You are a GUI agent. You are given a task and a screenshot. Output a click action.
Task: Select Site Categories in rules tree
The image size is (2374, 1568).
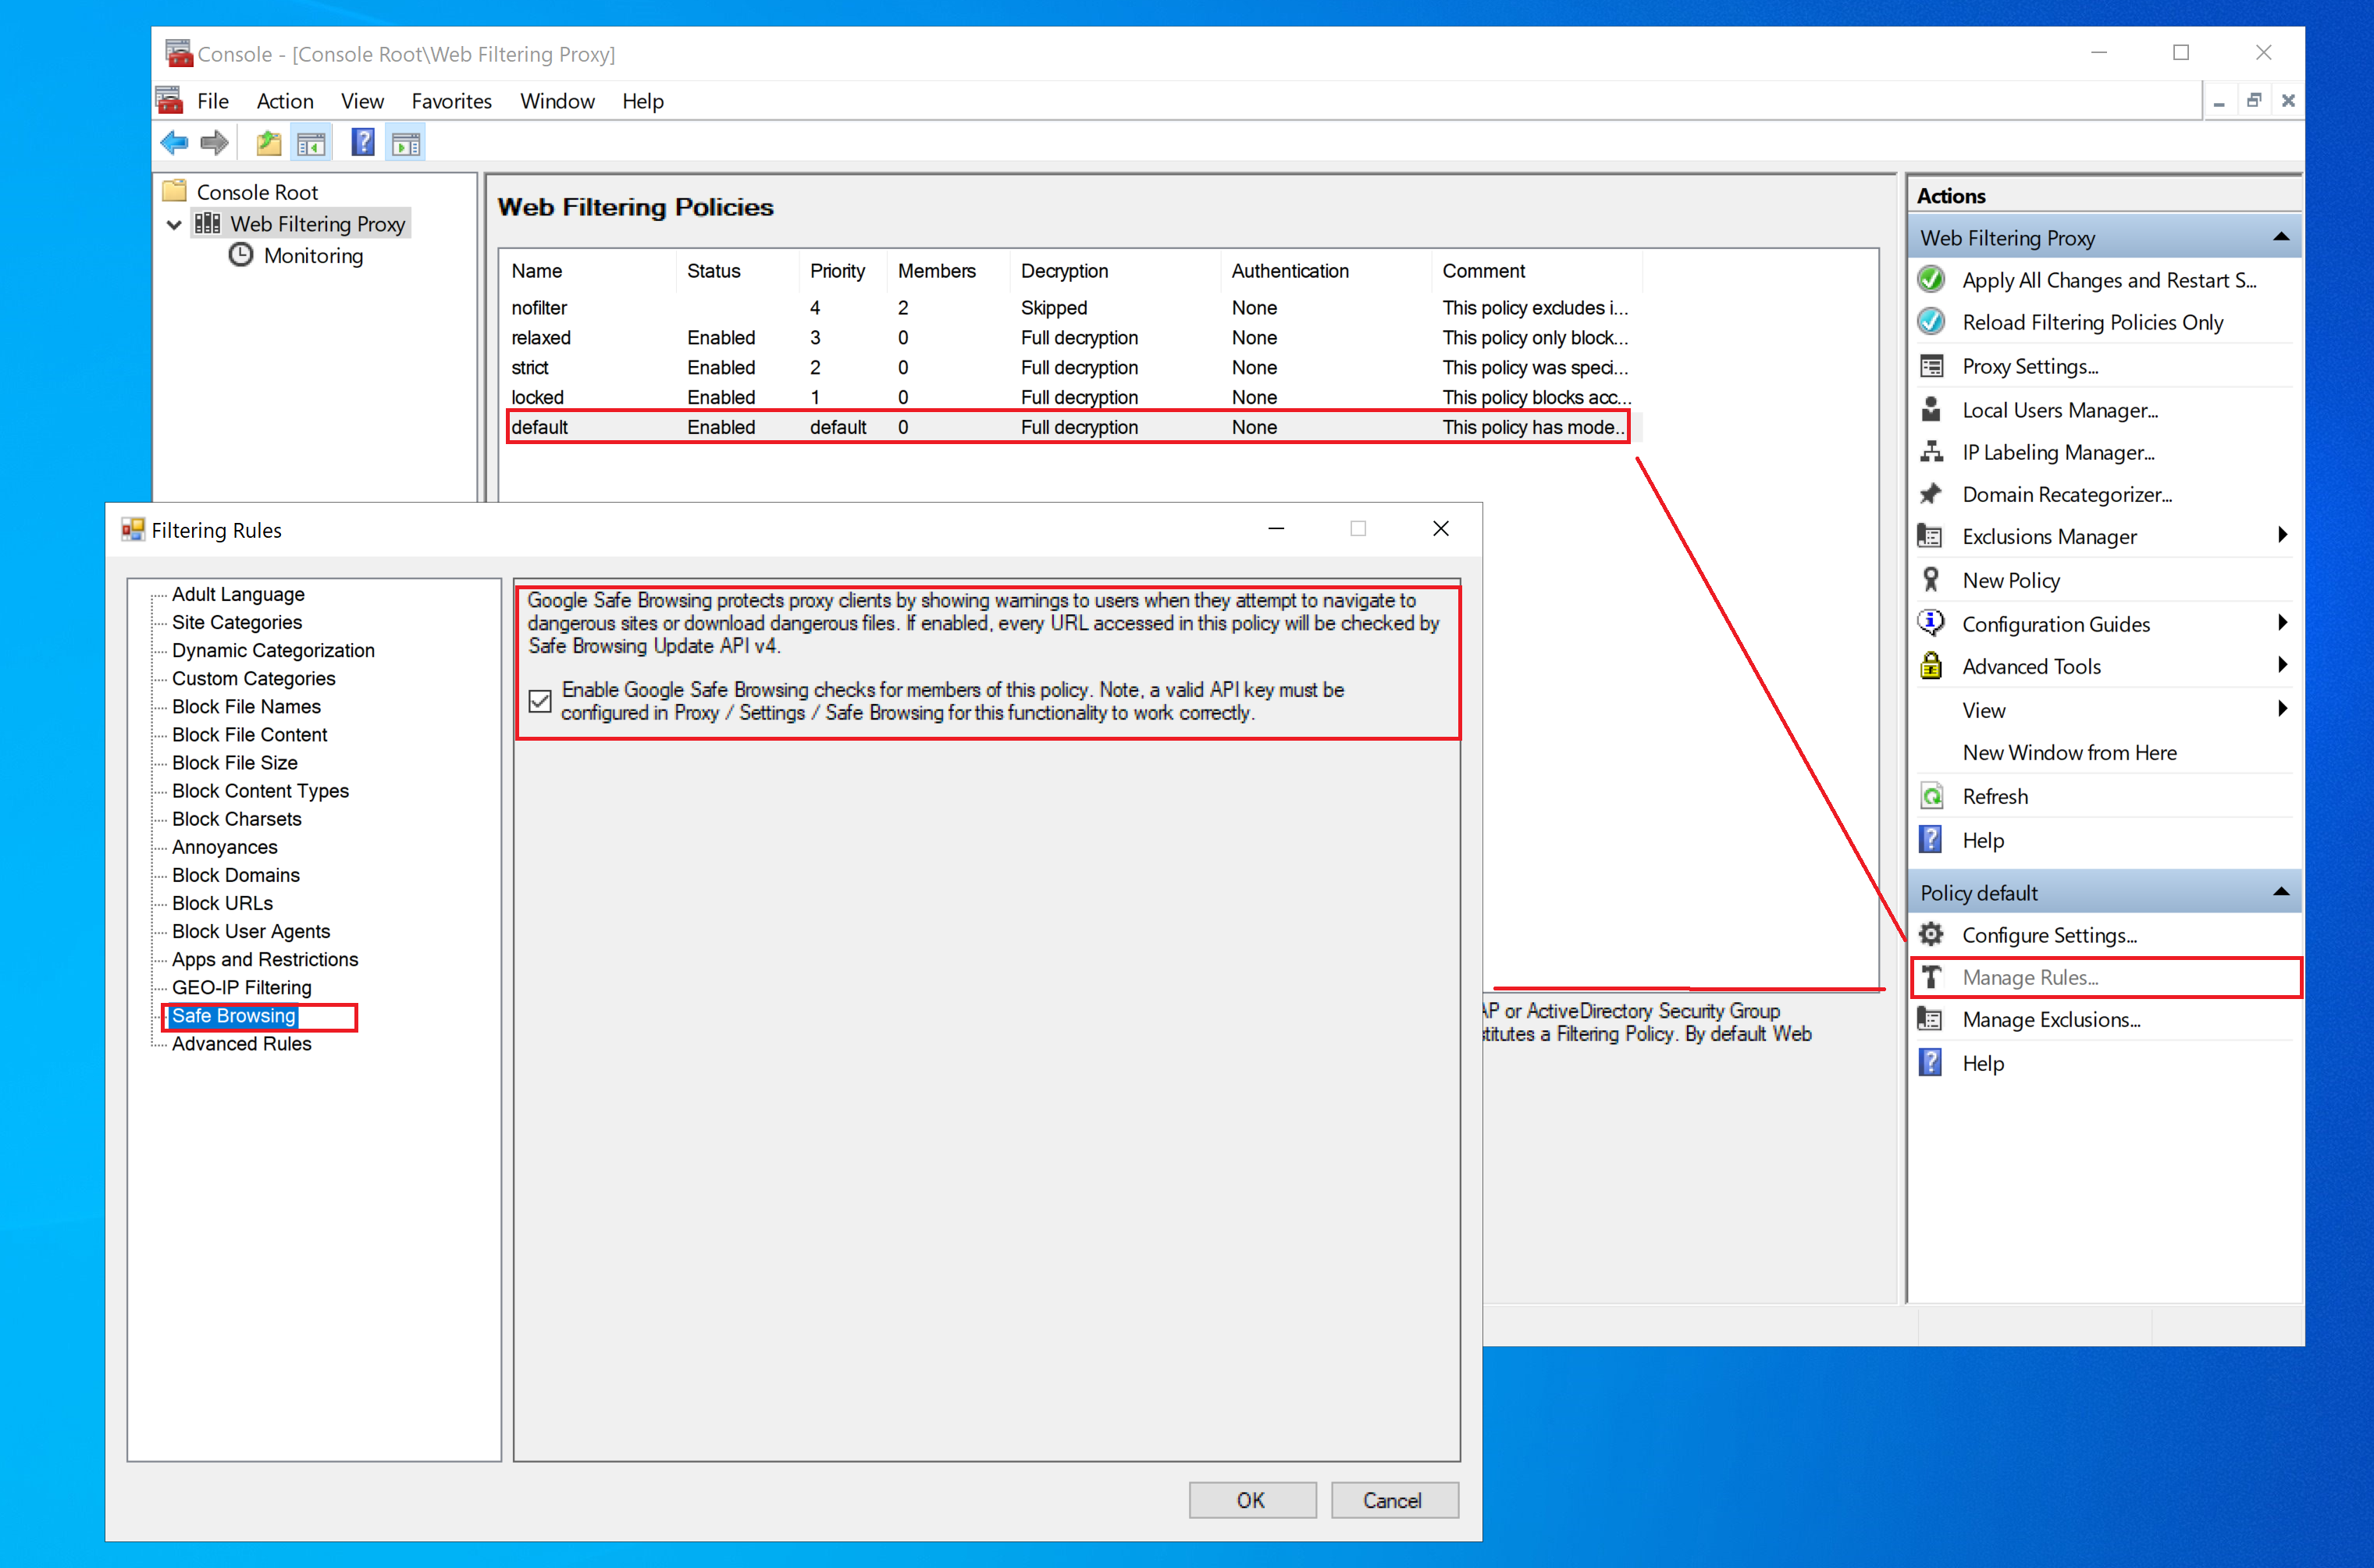click(237, 622)
